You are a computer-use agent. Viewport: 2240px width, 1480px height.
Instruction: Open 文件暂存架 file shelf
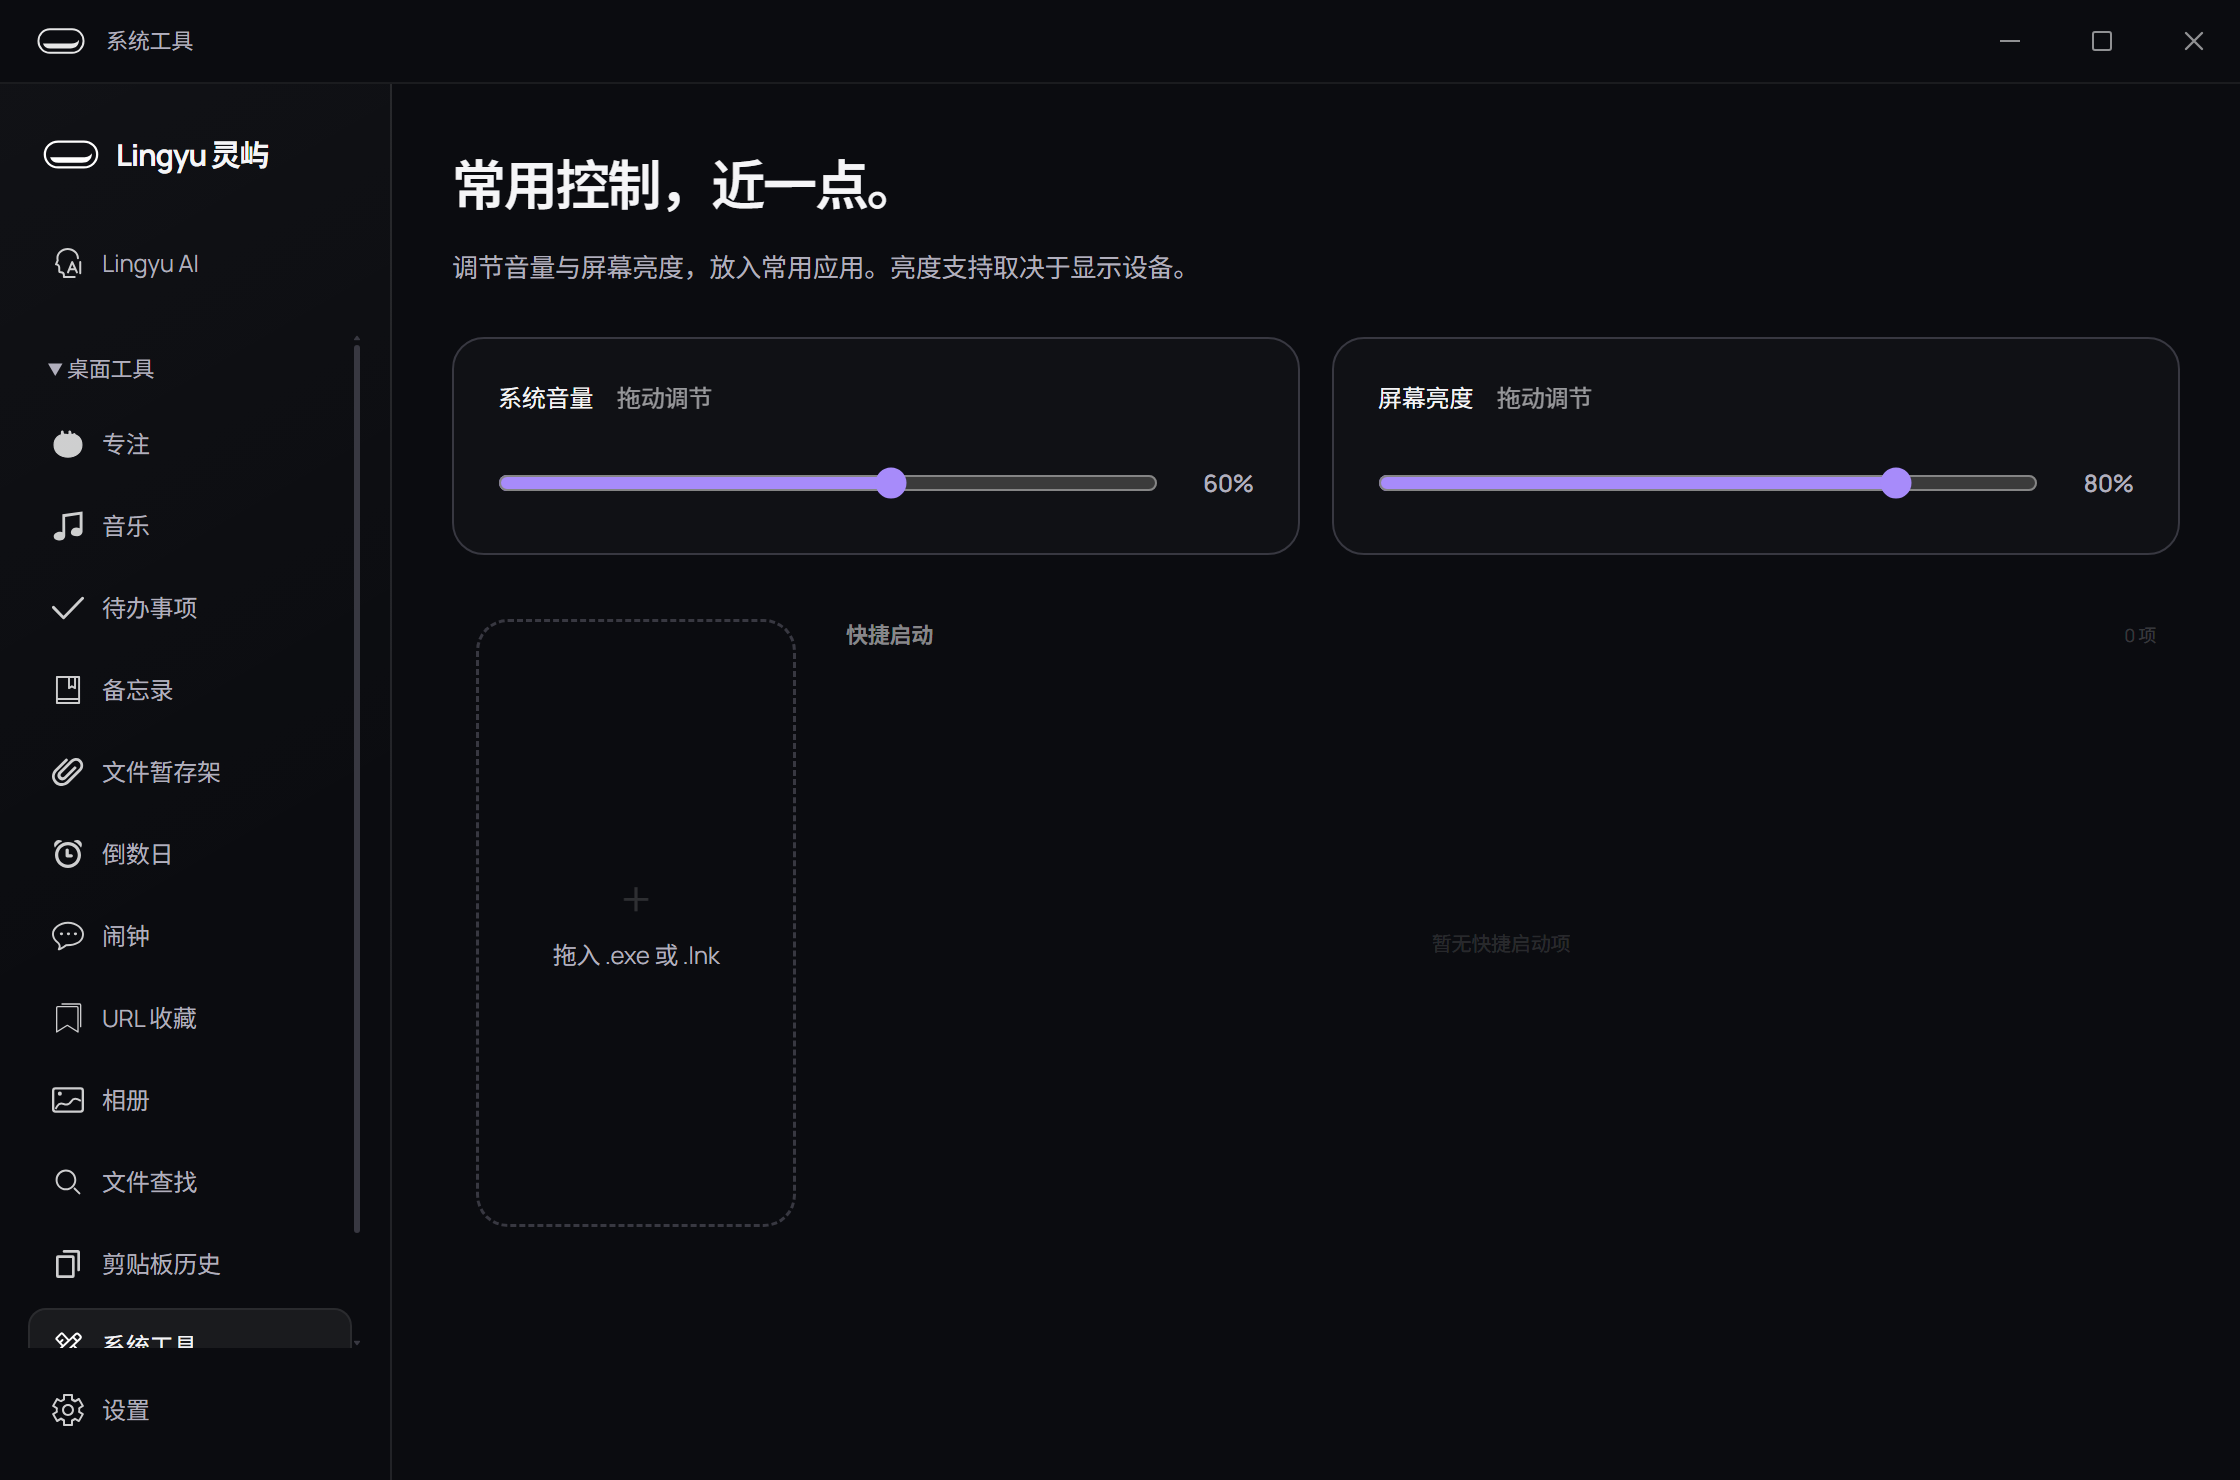tap(190, 772)
